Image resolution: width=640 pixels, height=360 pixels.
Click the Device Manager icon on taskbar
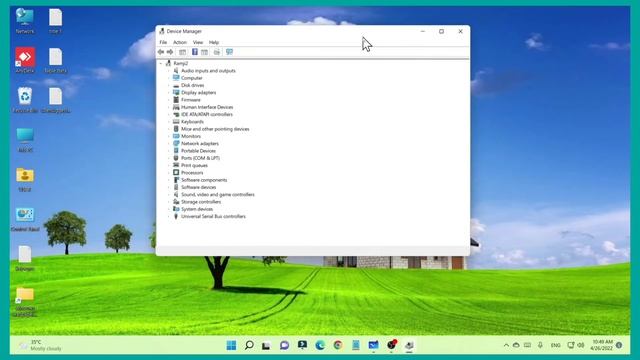[409, 345]
